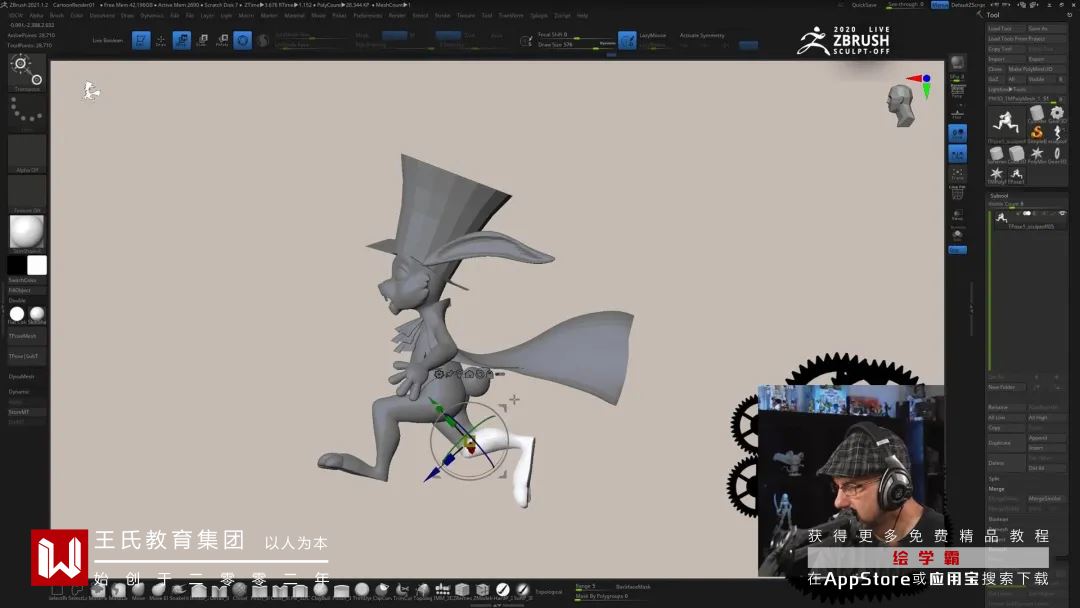The width and height of the screenshot is (1080, 608).
Task: Toggle Activate Symmetry
Action: point(702,35)
